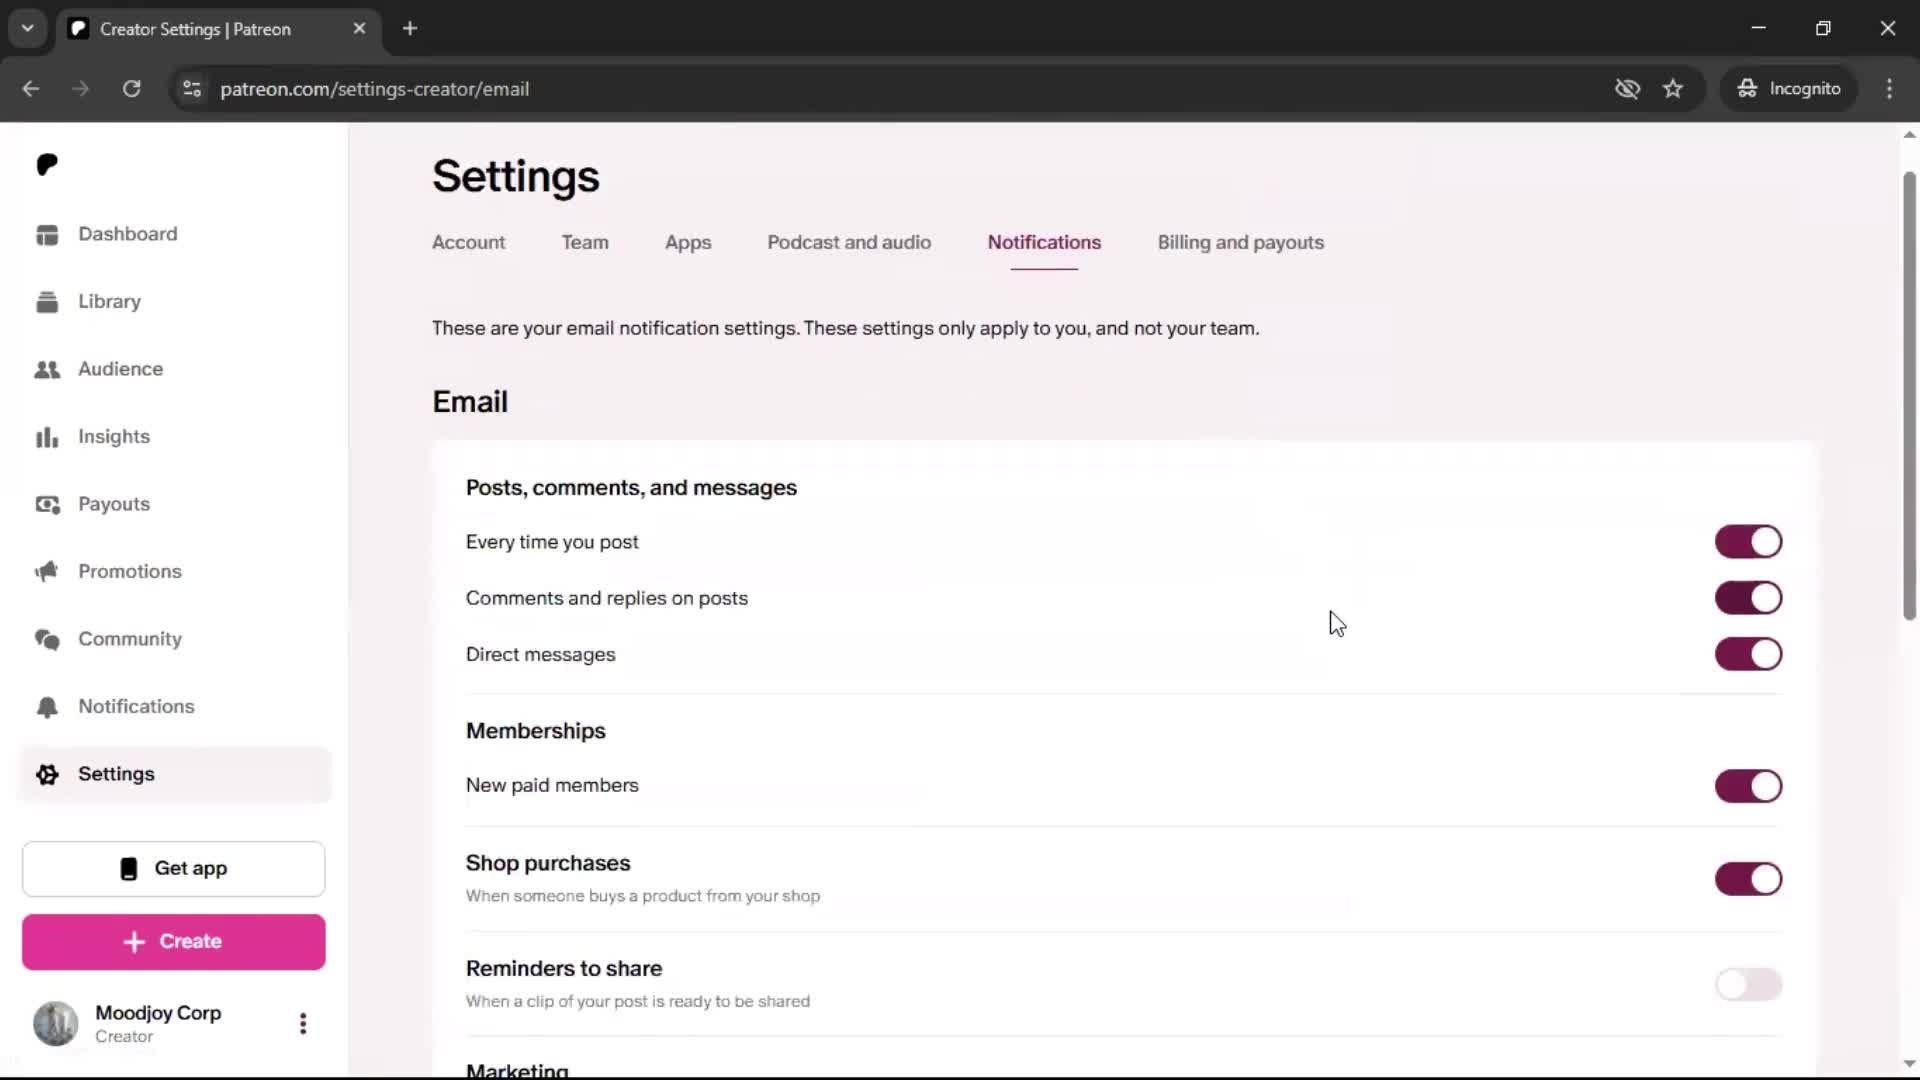Switch to Billing and payouts tab

click(1240, 243)
